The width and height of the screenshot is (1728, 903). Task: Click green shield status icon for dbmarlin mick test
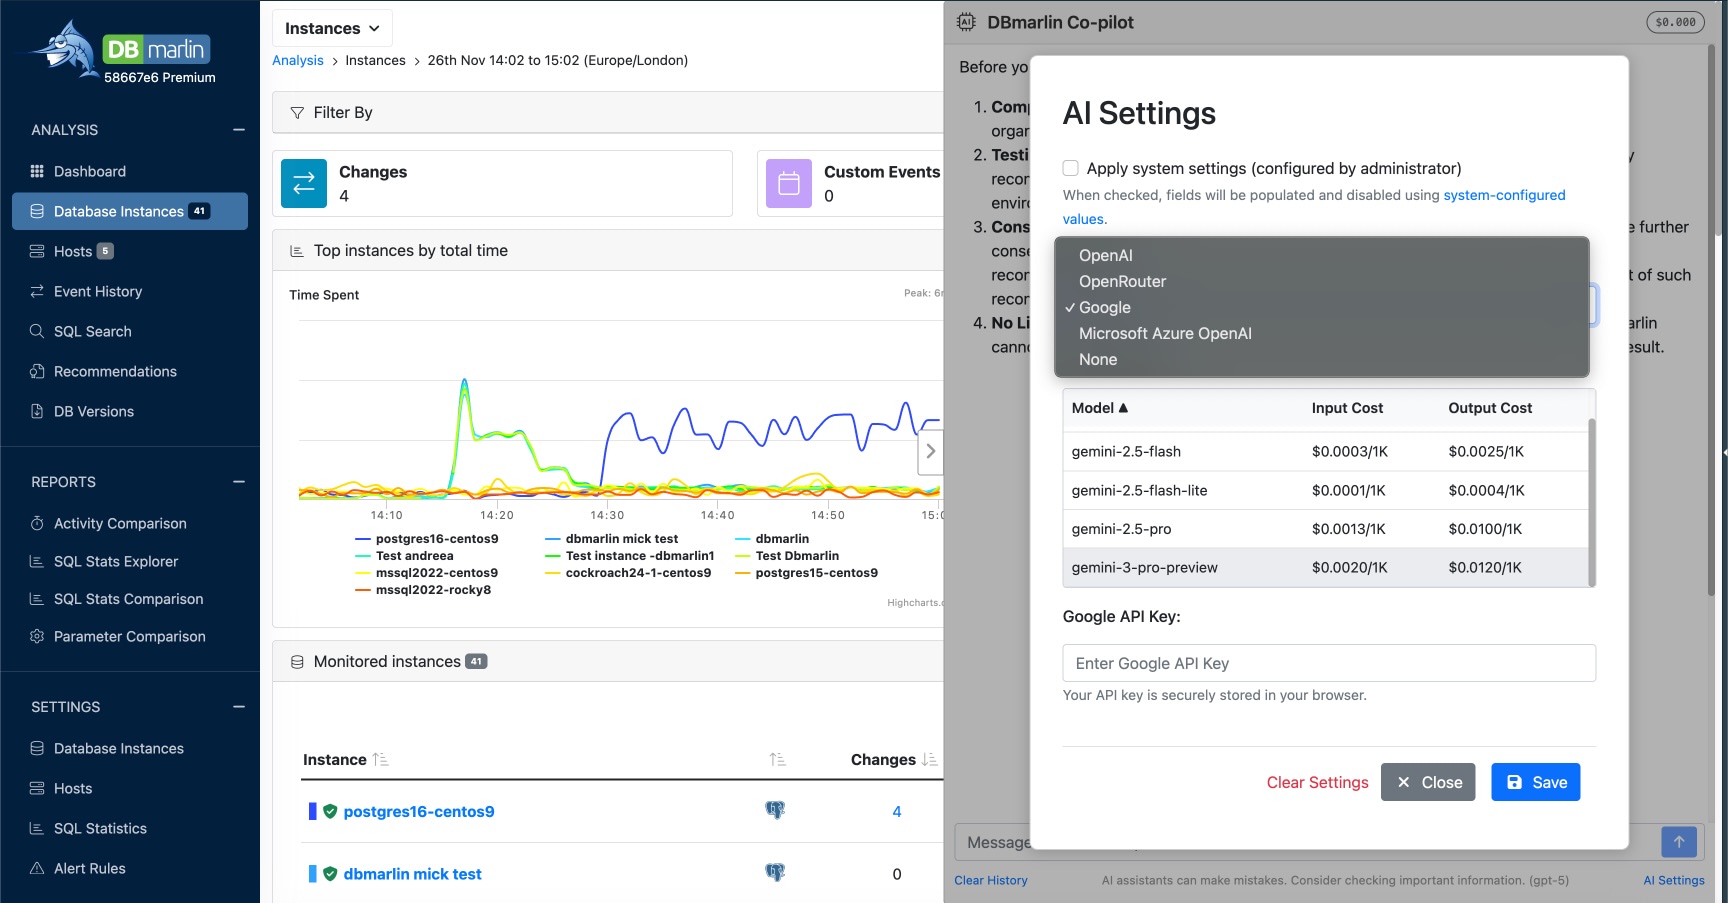330,873
